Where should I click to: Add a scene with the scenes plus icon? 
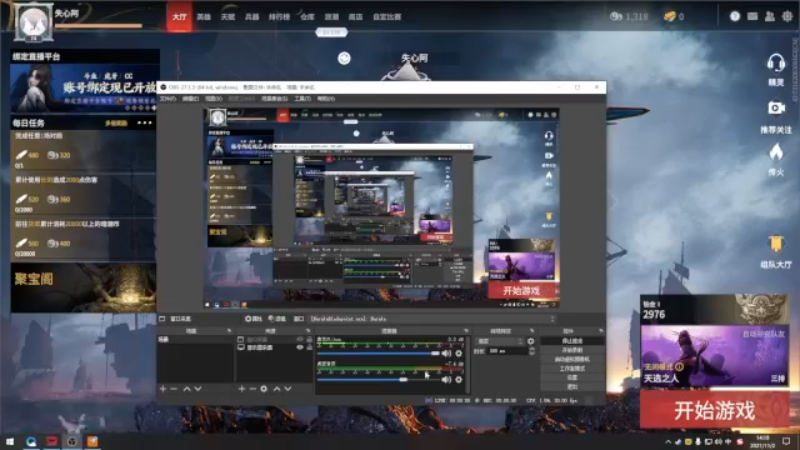[163, 389]
